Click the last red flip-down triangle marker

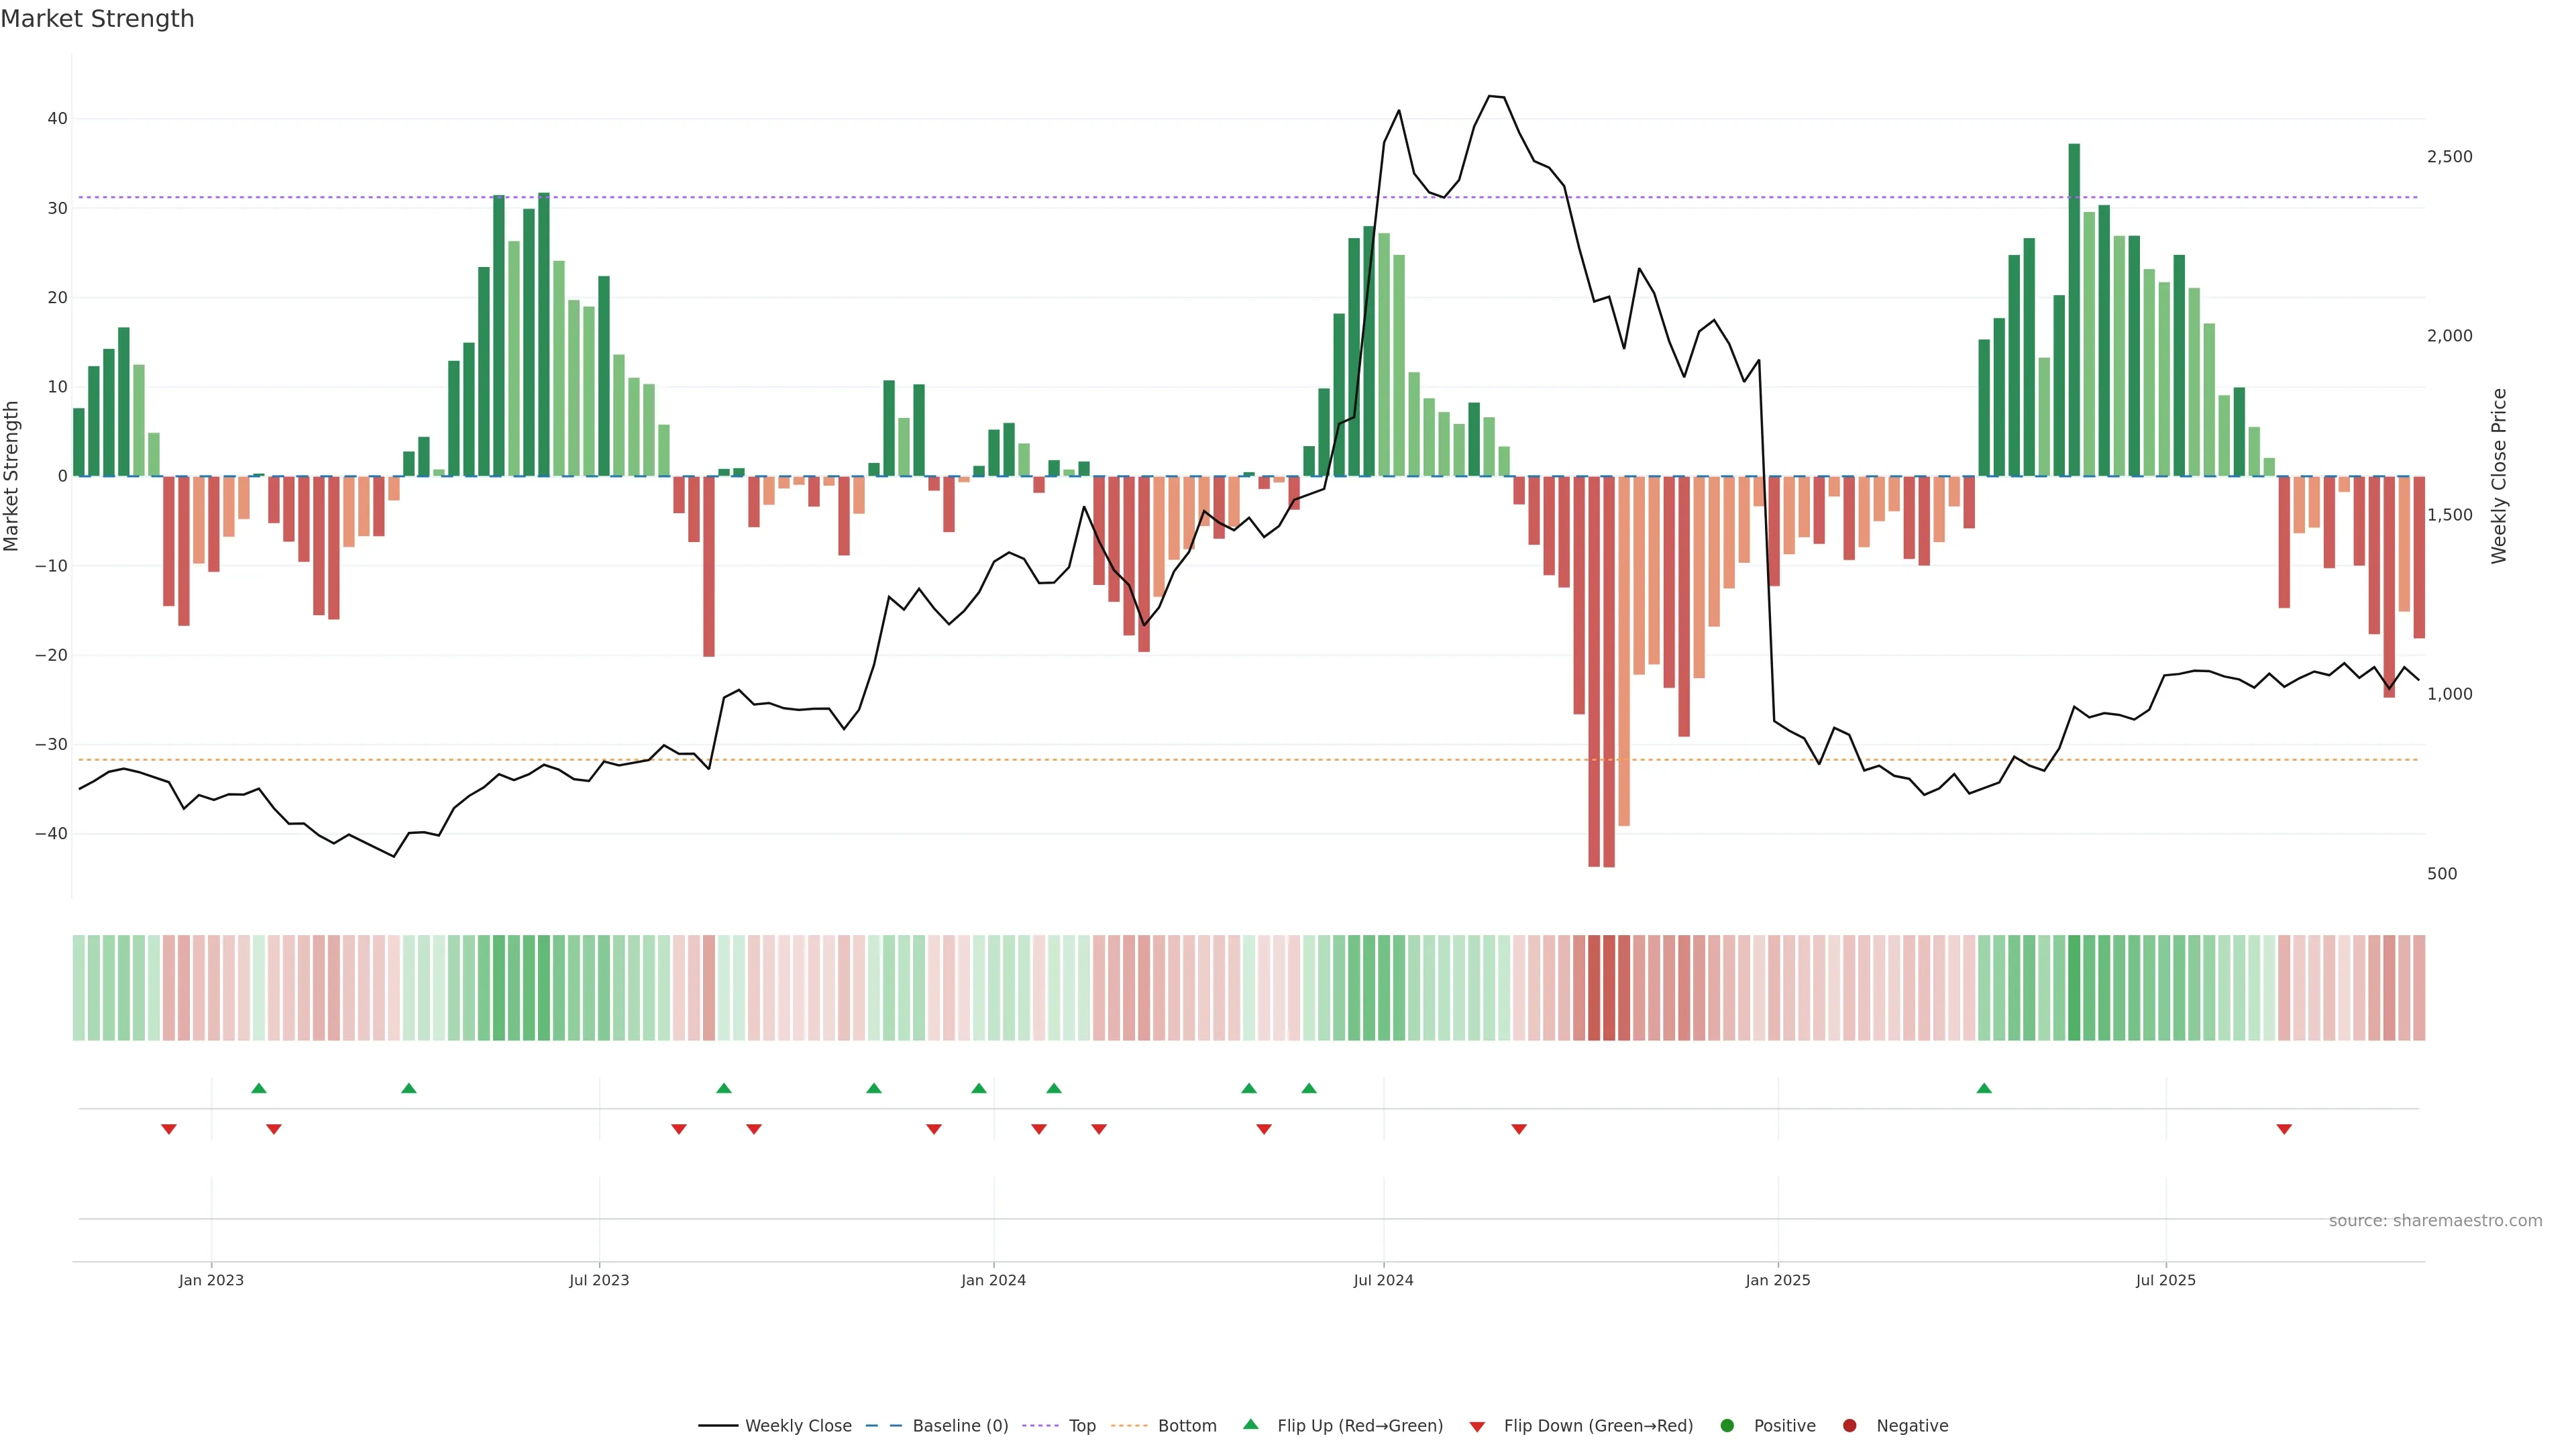click(x=2284, y=1129)
